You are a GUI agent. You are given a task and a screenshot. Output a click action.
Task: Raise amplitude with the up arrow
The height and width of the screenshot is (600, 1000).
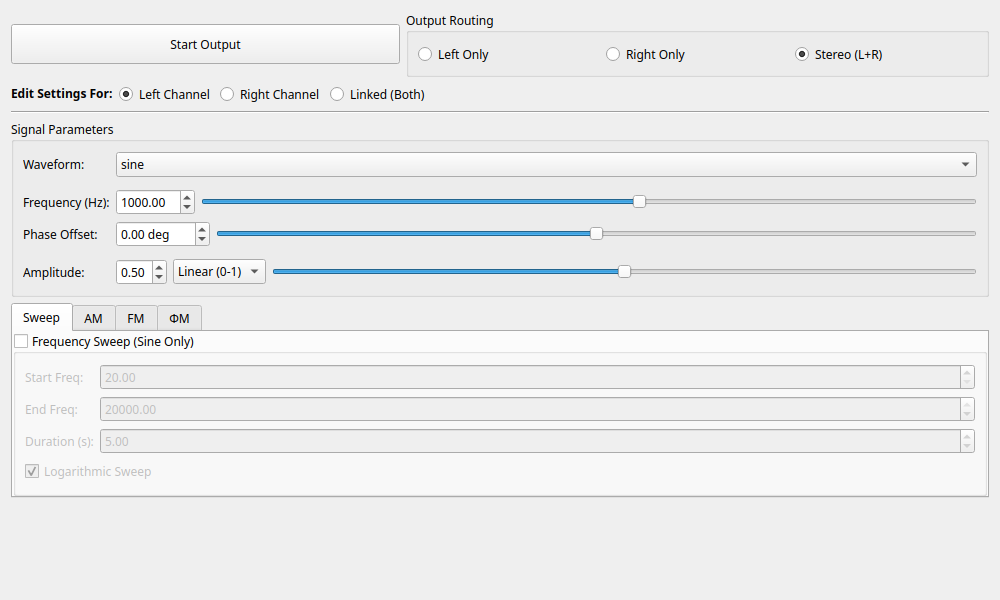tap(158, 267)
